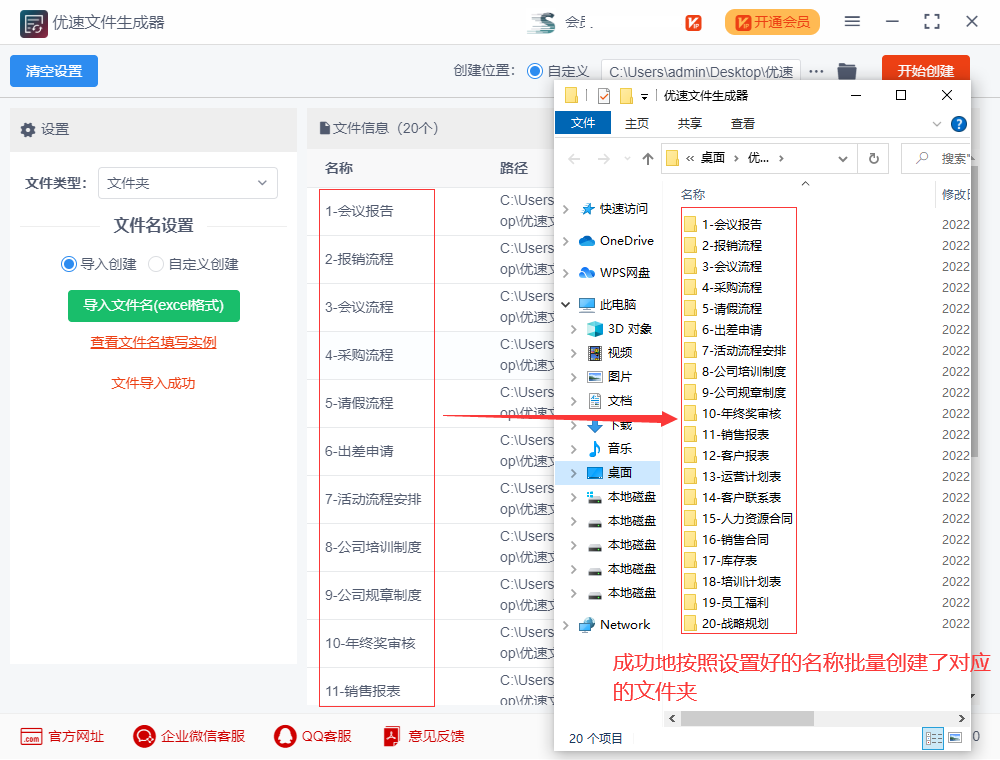Screen dimensions: 1000x760
Task: Open the 查看文件名填写实例 link
Action: point(154,341)
